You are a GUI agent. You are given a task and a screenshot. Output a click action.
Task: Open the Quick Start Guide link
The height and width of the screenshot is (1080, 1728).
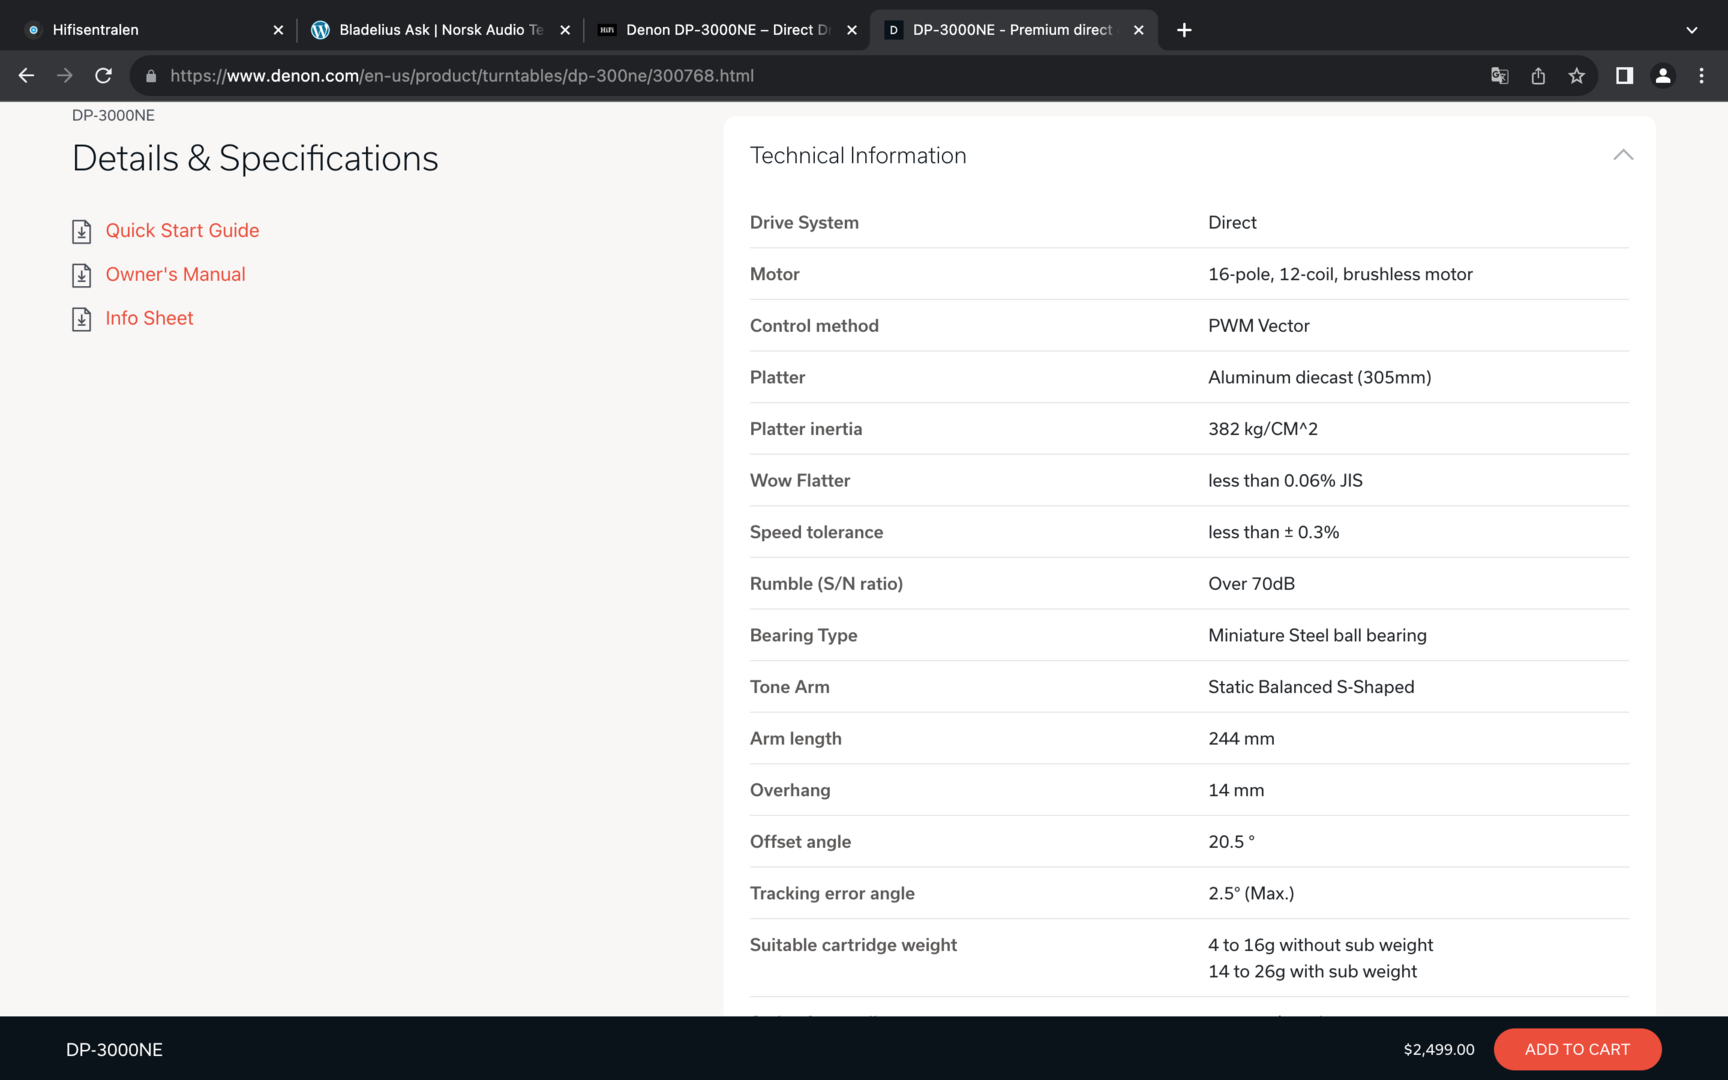(x=182, y=231)
